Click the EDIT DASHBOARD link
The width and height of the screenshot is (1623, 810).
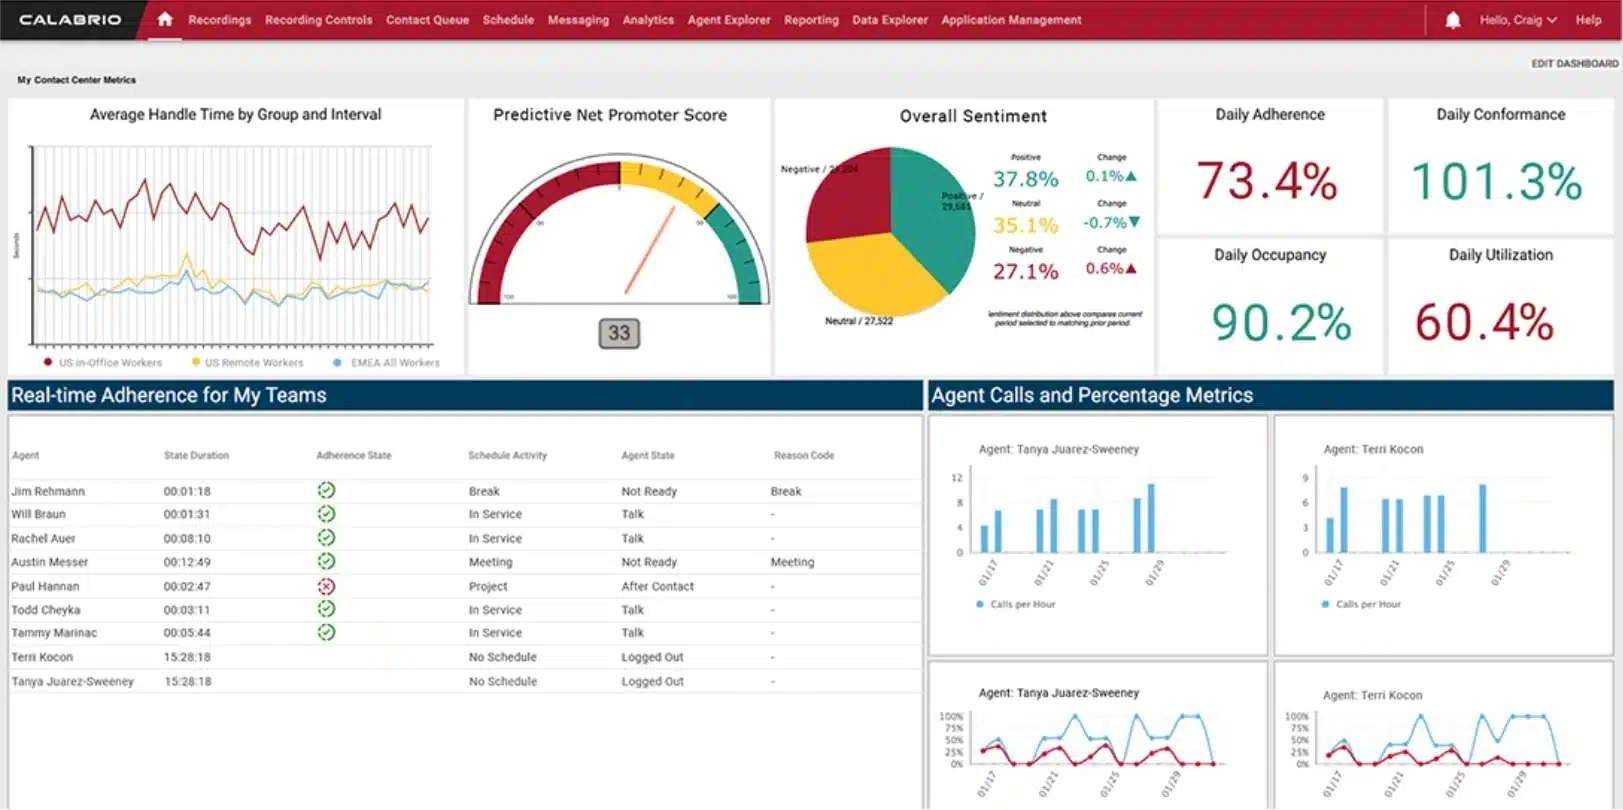pyautogui.click(x=1574, y=63)
